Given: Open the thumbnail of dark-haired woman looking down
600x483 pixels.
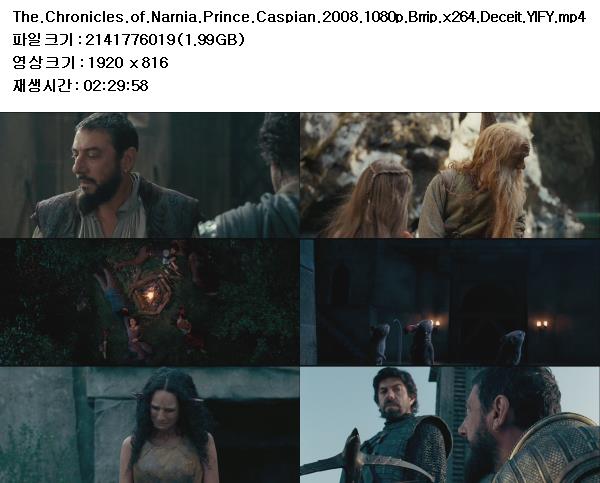Looking at the screenshot, I should click(x=150, y=425).
